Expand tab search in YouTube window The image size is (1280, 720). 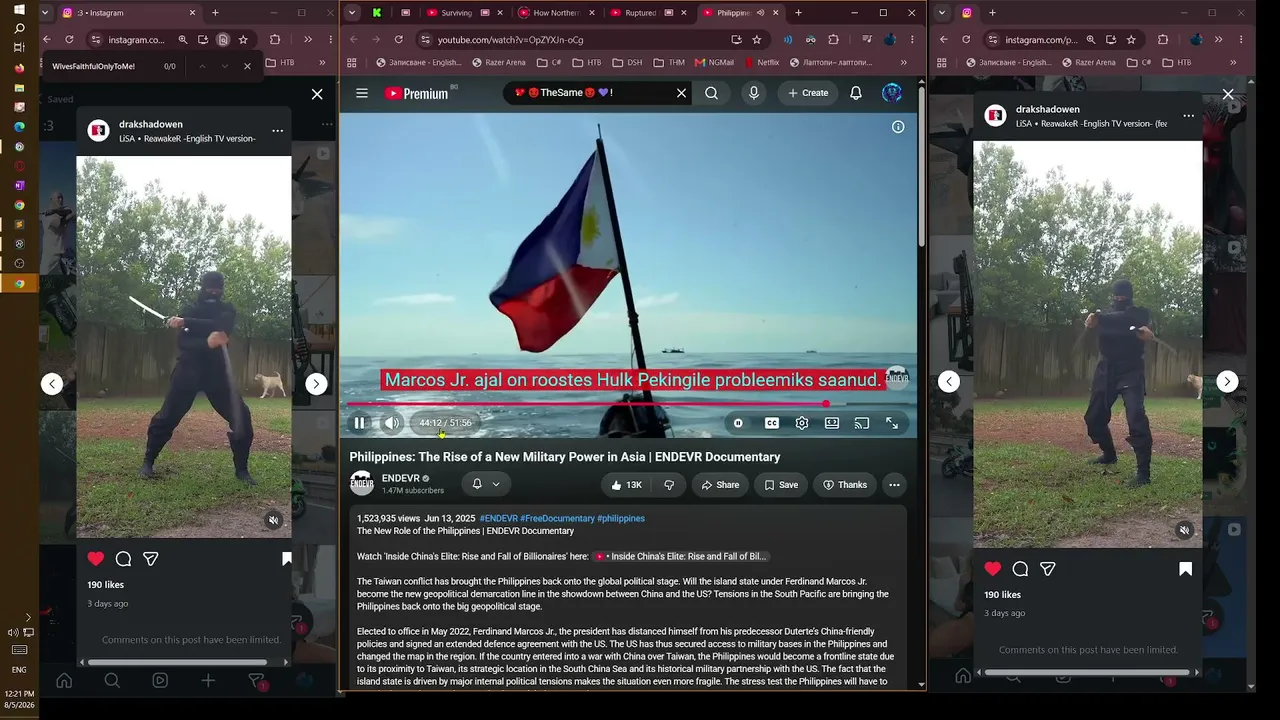tap(350, 13)
